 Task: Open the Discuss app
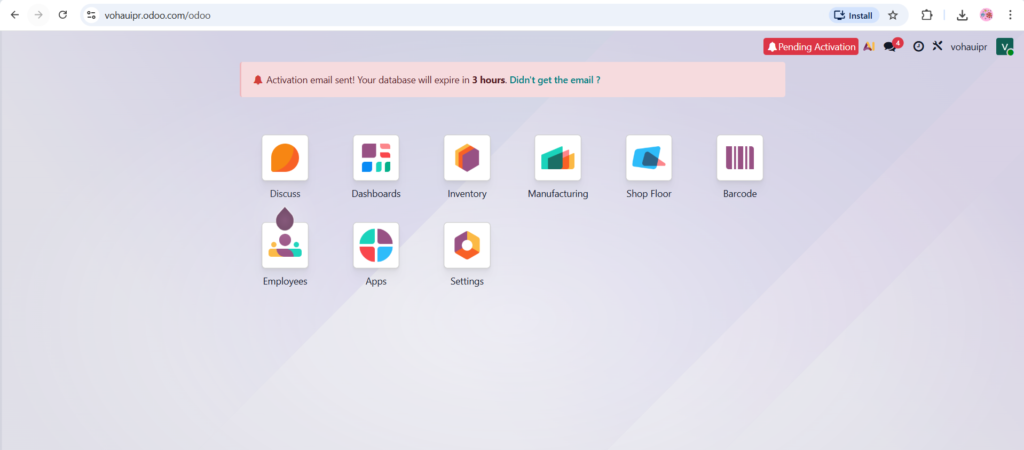click(285, 158)
